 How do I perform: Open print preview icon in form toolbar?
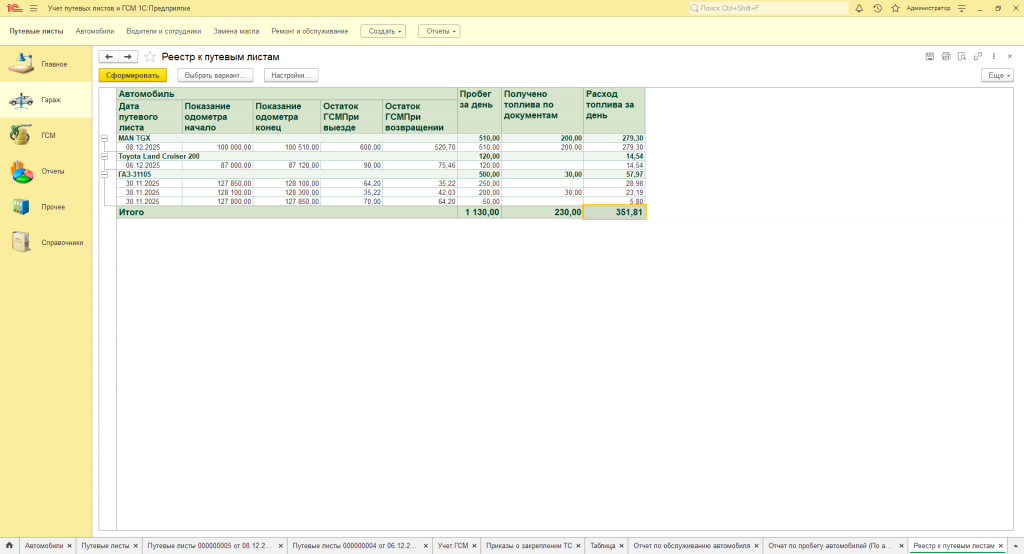(x=962, y=57)
